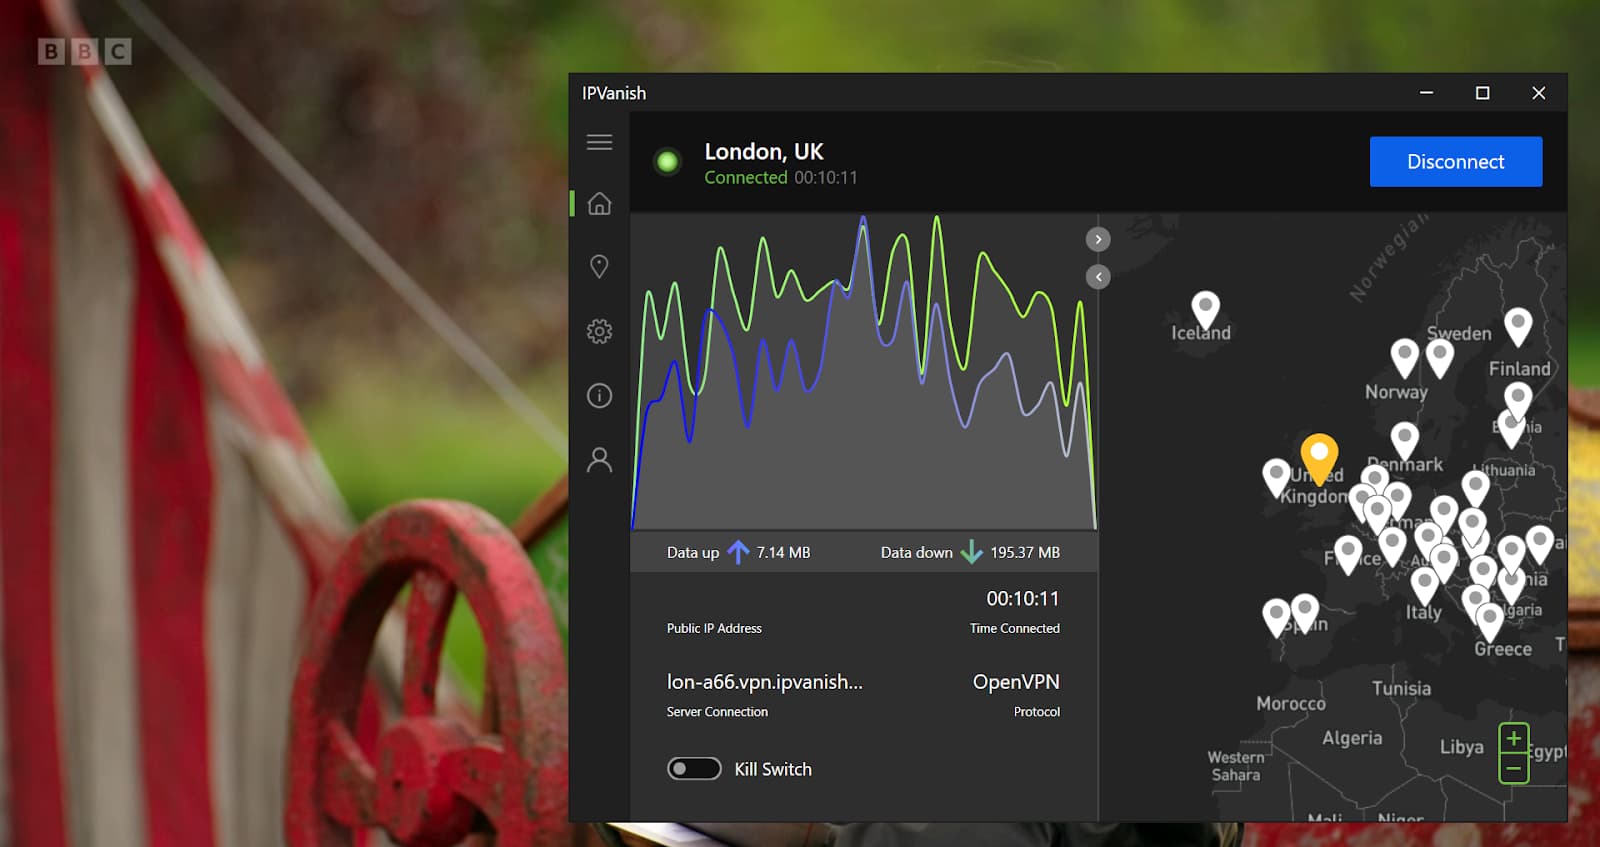Expand panel with right chevron arrow
The width and height of the screenshot is (1600, 847).
pos(1098,239)
